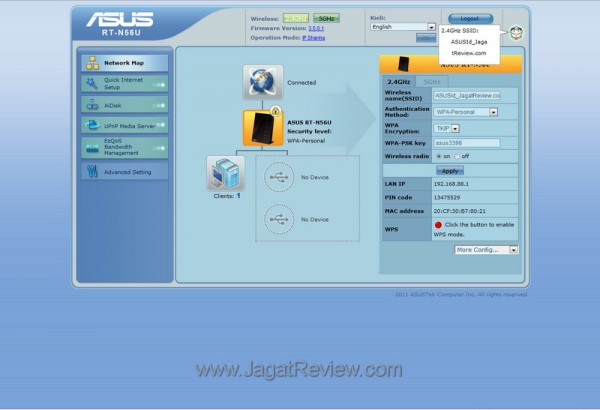This screenshot has width=600, height=410.
Task: Click the lower USB No Device icon
Action: click(279, 219)
